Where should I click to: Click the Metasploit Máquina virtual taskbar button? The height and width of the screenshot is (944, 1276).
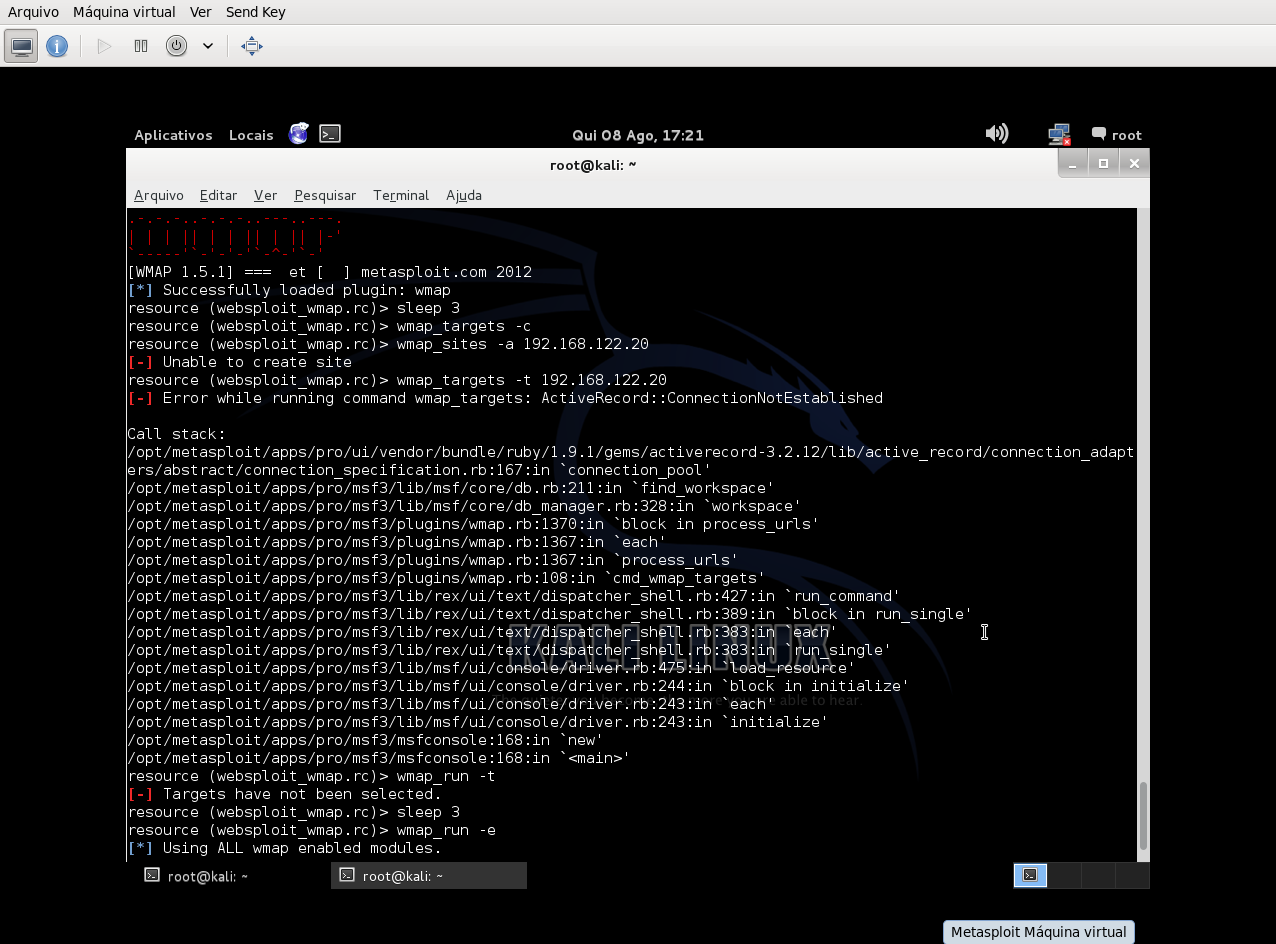pos(1039,932)
